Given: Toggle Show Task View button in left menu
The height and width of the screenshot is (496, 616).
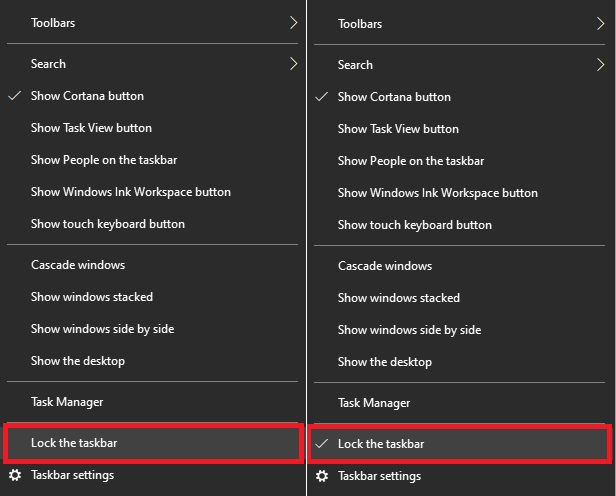Looking at the screenshot, I should (91, 128).
